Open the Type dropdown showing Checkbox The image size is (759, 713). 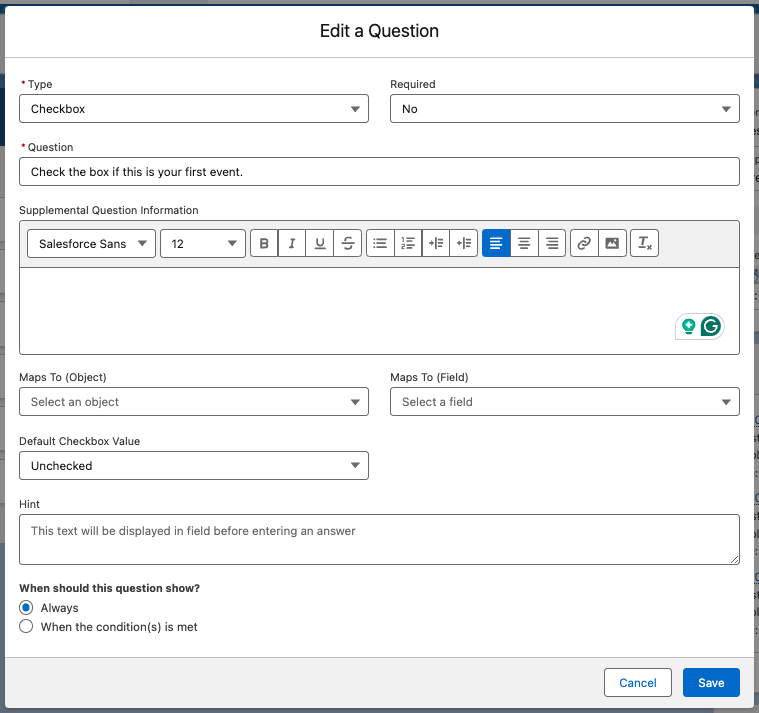(194, 109)
